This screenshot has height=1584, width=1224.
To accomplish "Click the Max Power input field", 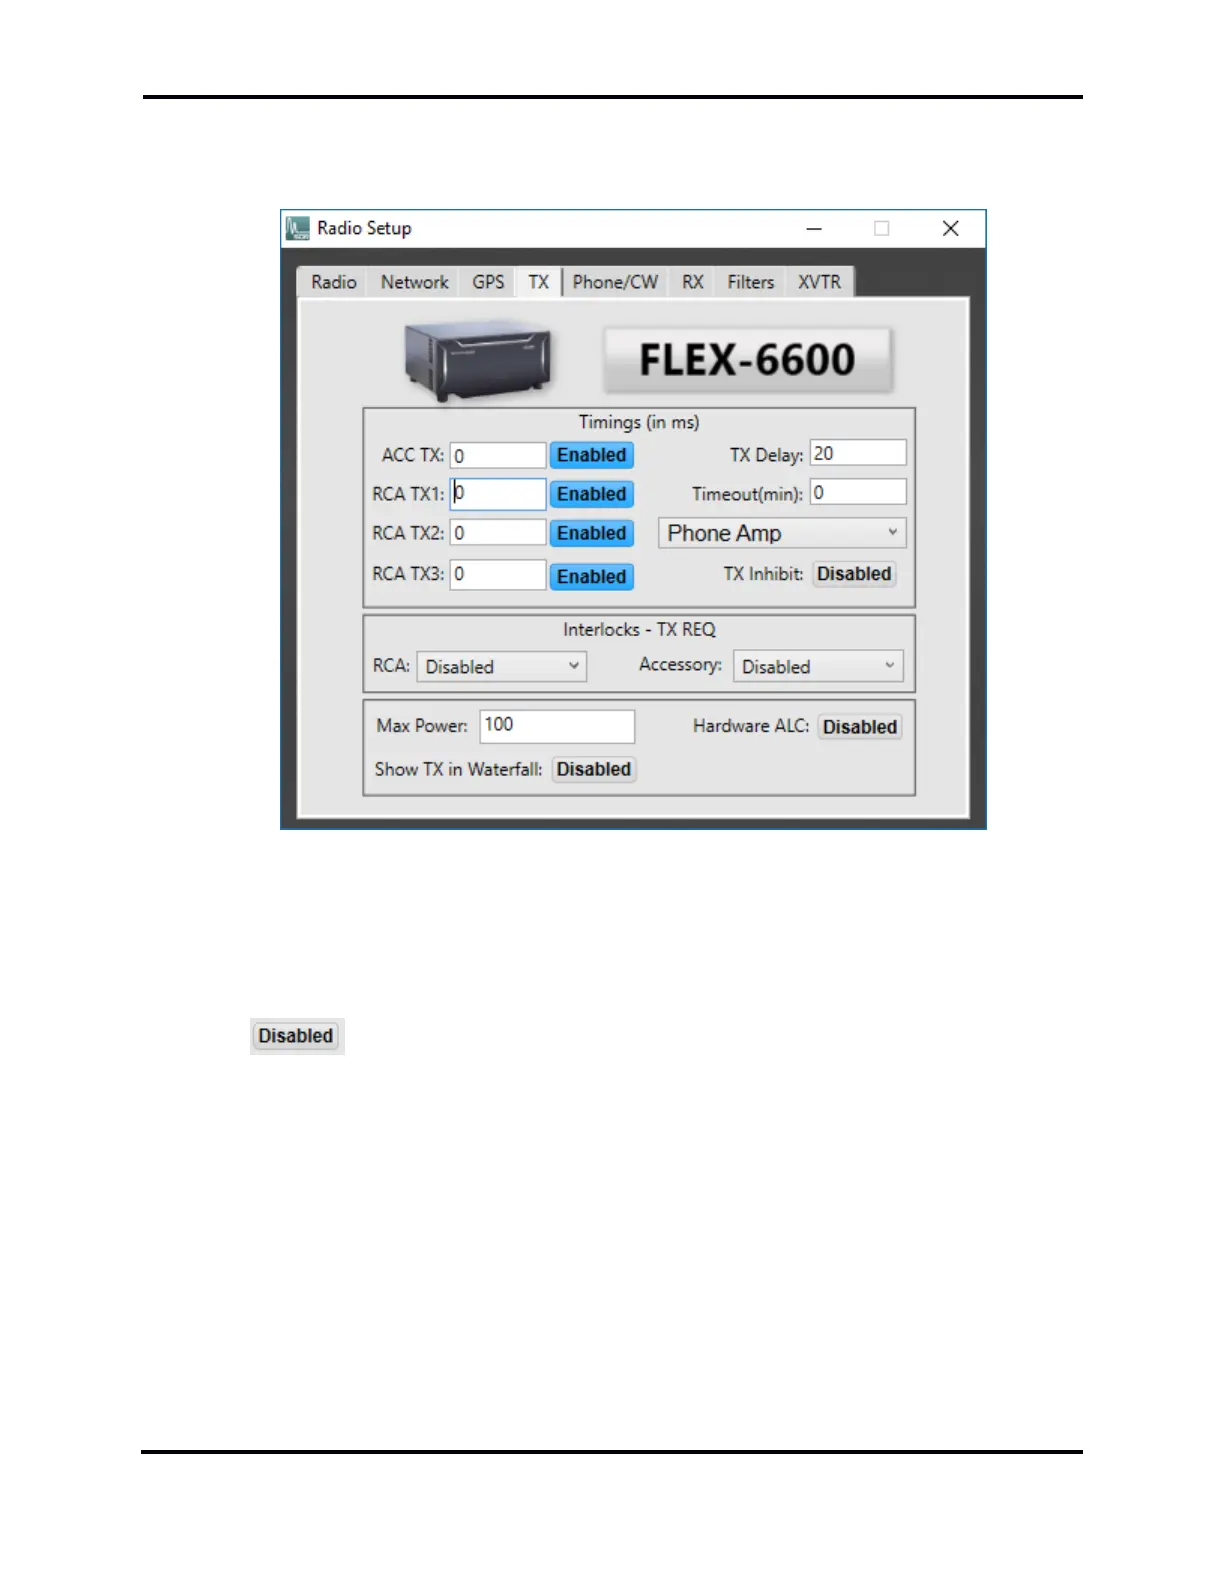I will click(x=557, y=726).
